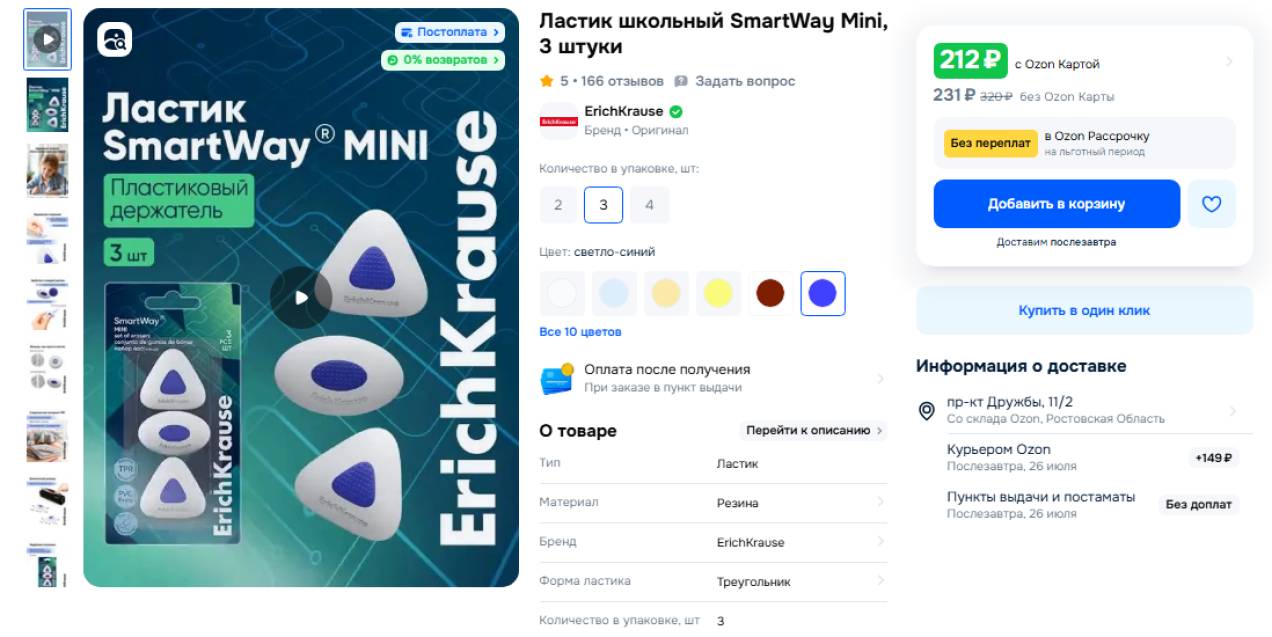
Task: Open the first video thumbnail in gallery
Action: (48, 40)
